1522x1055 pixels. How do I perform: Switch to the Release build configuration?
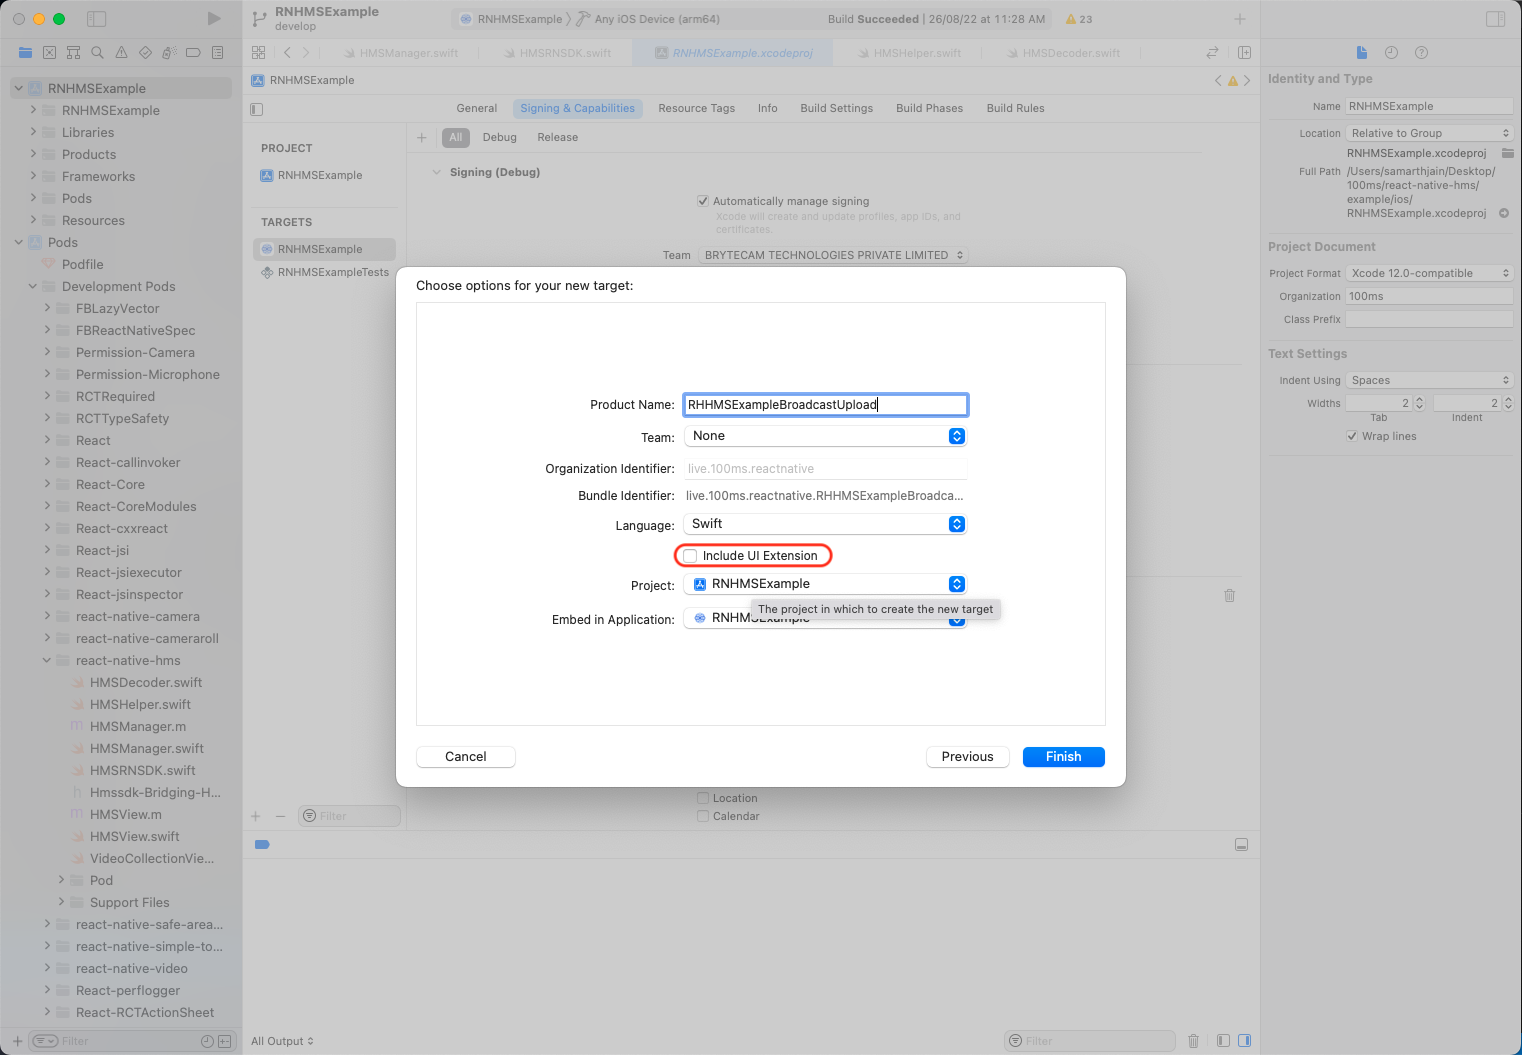click(557, 137)
